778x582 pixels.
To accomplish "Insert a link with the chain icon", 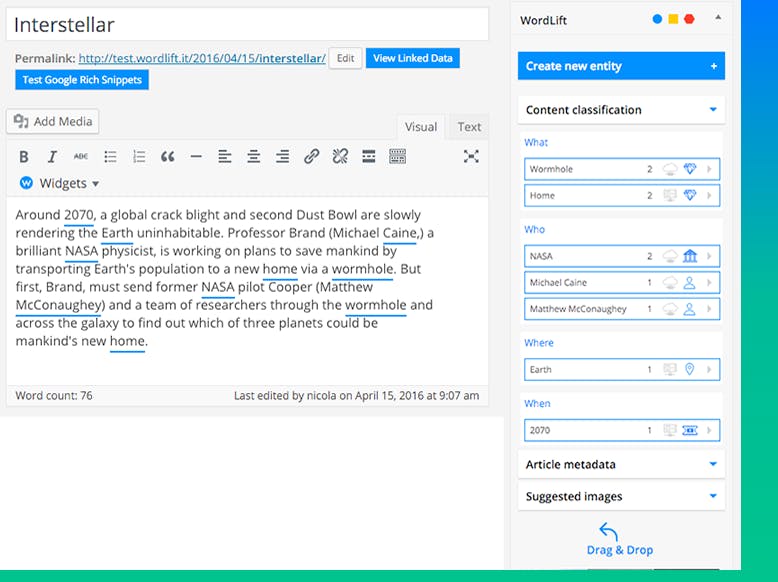I will click(x=311, y=157).
